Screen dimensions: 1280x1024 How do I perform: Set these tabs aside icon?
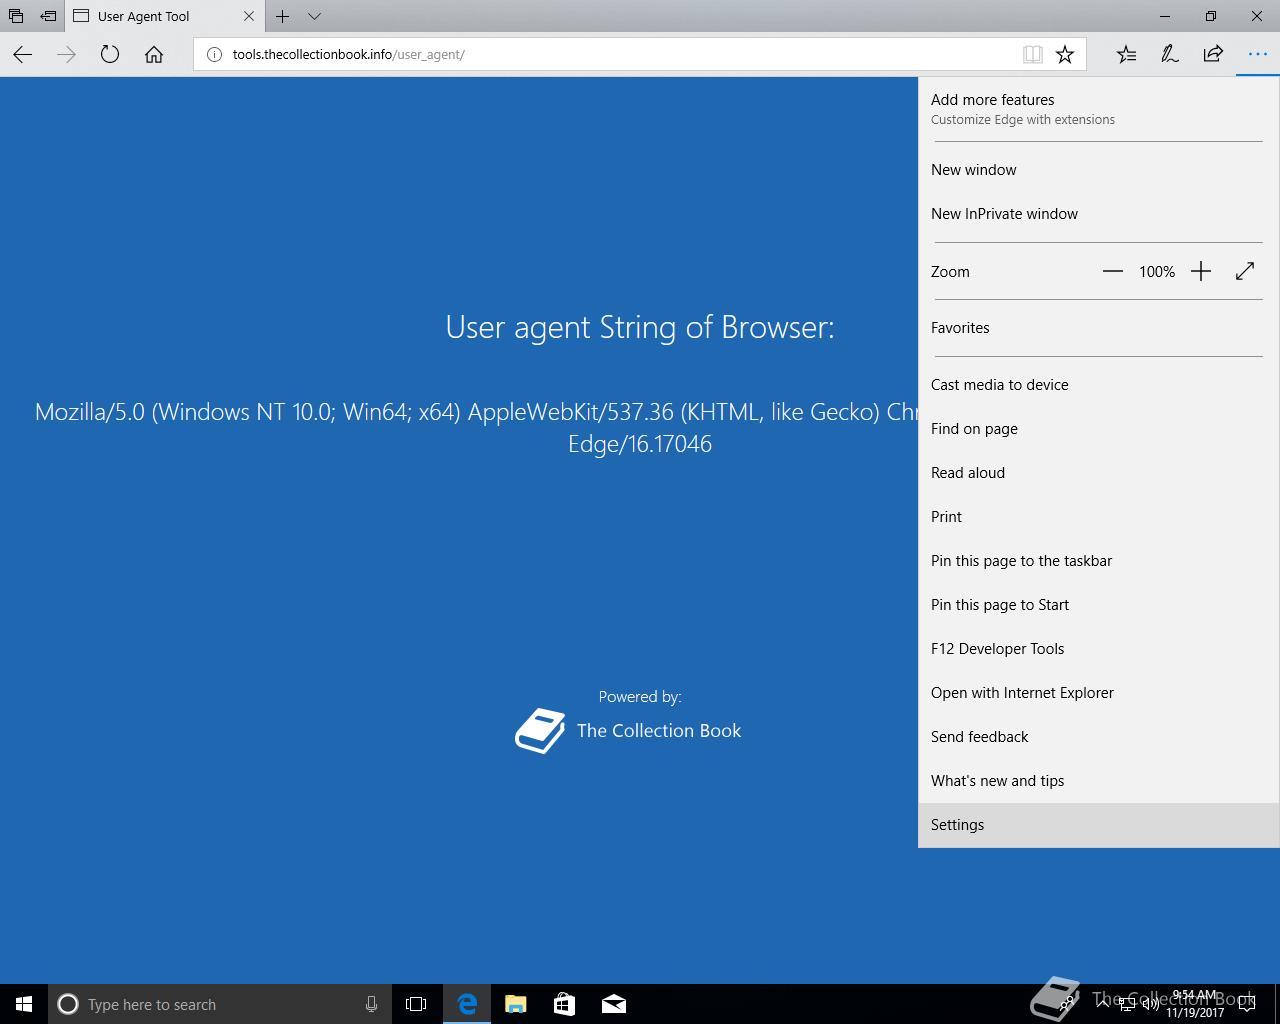point(48,16)
